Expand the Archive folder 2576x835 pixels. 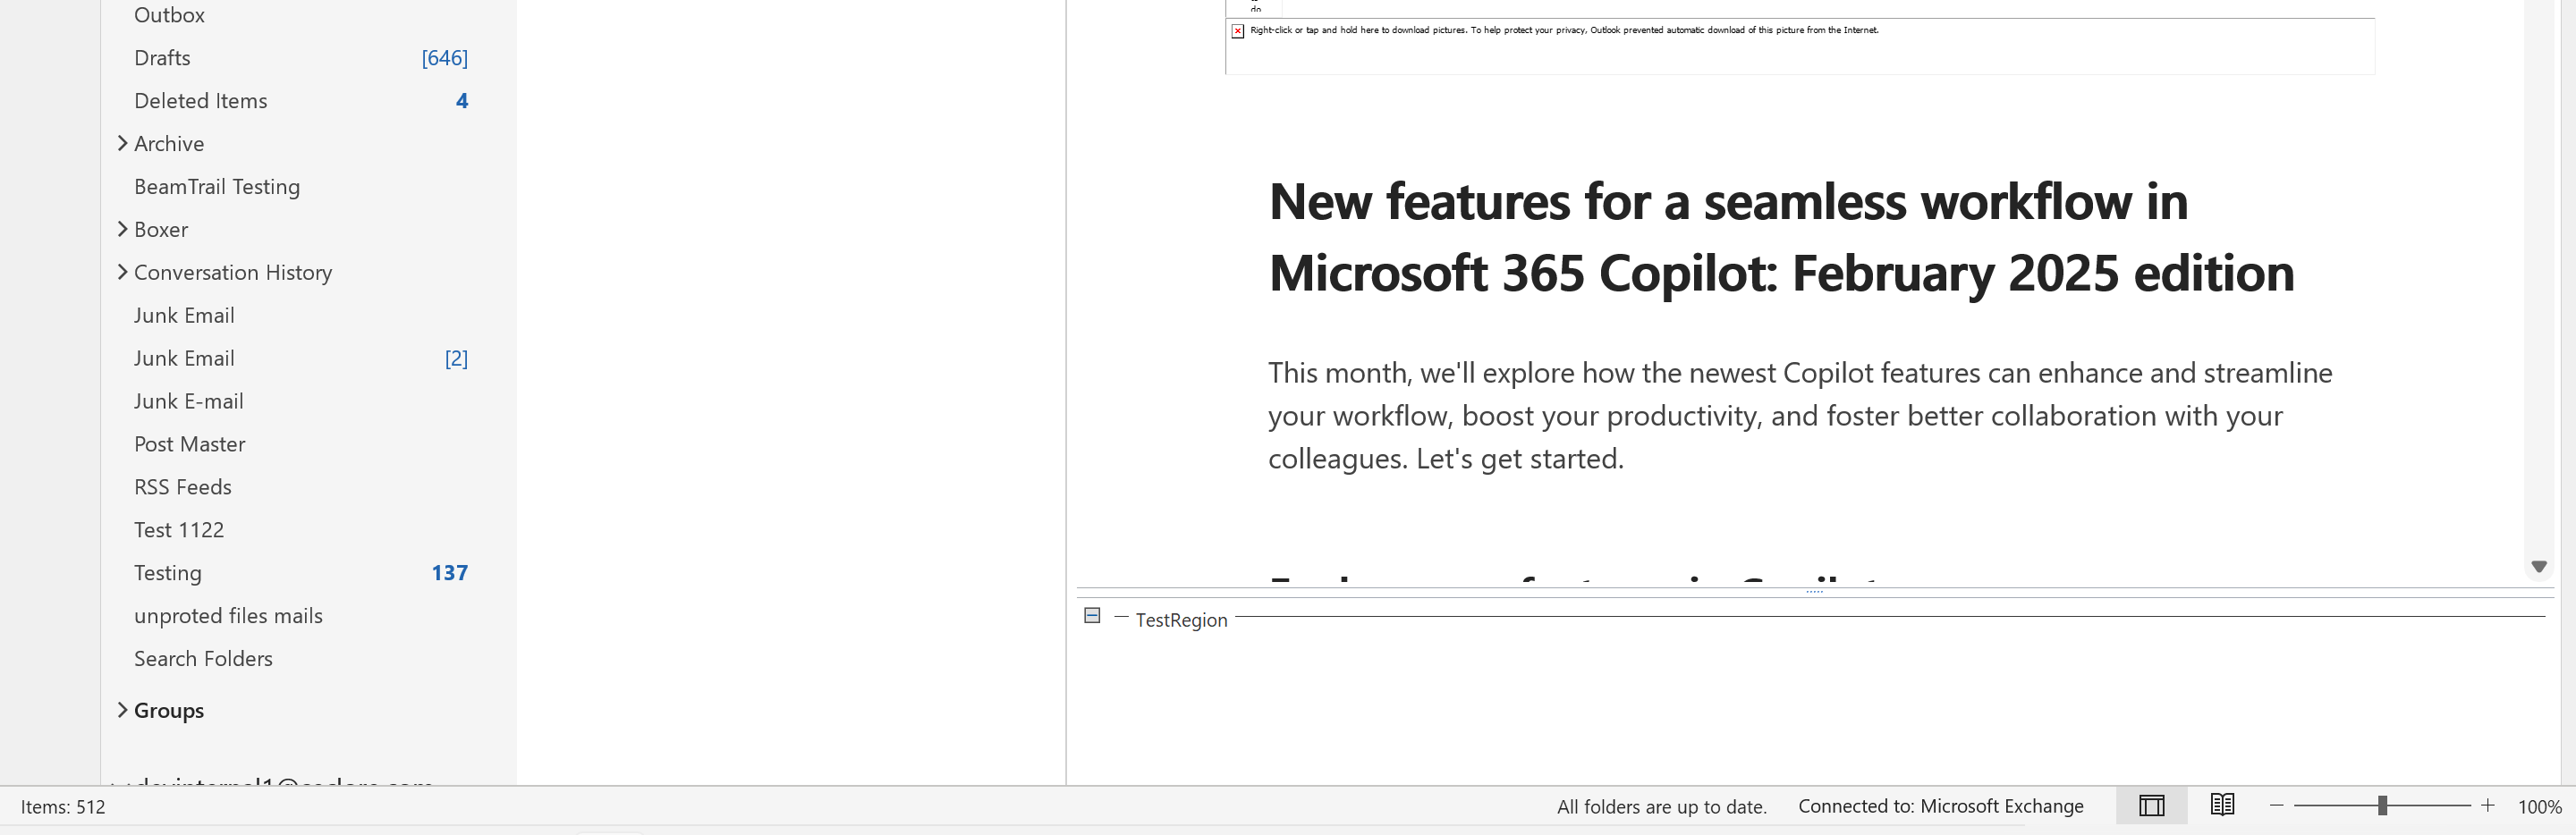122,143
